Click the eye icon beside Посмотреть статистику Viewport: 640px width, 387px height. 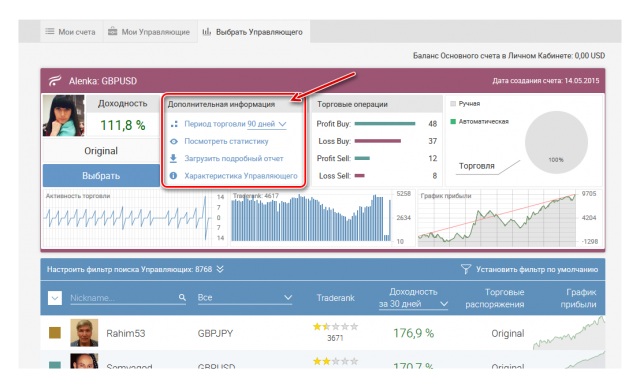pyautogui.click(x=174, y=141)
